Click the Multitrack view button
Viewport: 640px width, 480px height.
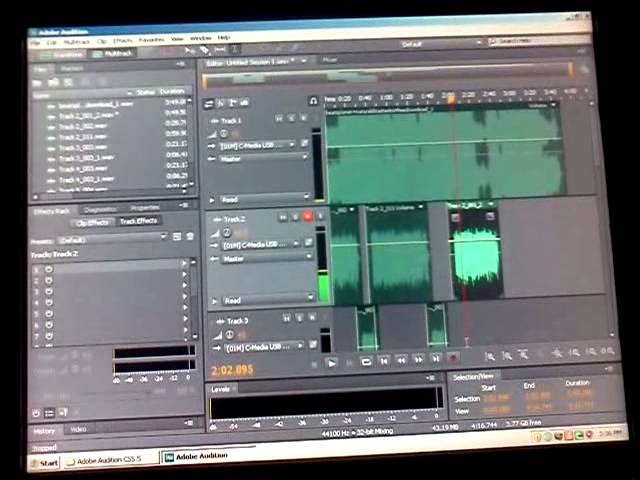tap(113, 53)
